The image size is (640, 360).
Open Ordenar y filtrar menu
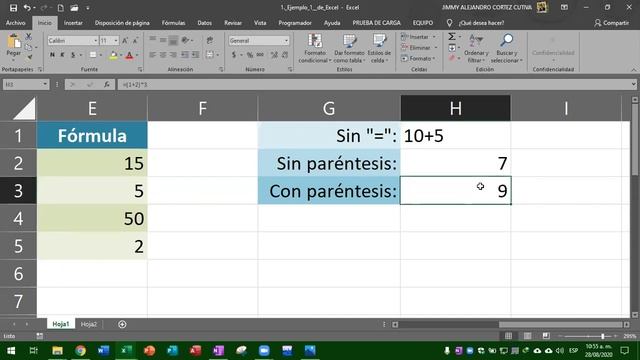[x=476, y=49]
